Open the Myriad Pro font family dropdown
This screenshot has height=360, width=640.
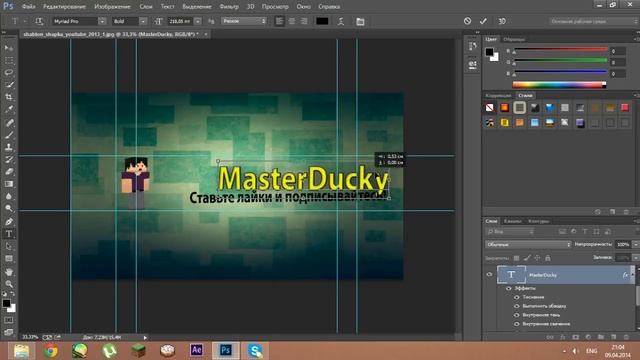[x=102, y=21]
